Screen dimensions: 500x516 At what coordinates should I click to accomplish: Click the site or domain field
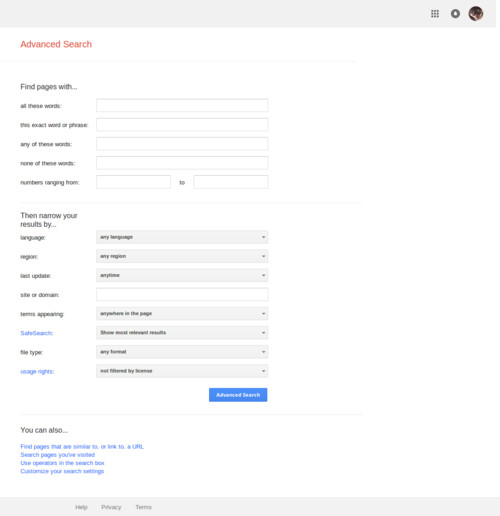pos(182,294)
